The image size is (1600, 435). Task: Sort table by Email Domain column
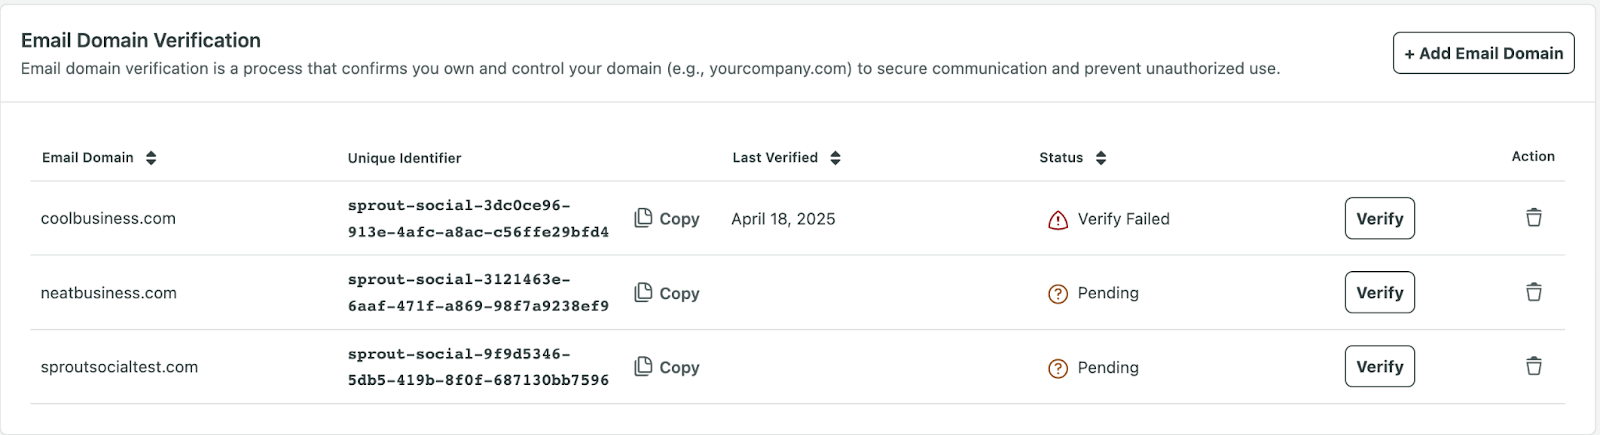(151, 158)
